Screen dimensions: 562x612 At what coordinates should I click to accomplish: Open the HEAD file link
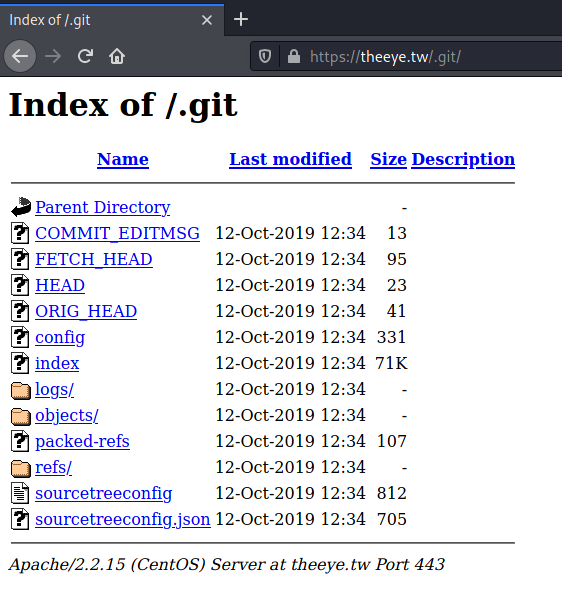pyautogui.click(x=60, y=285)
